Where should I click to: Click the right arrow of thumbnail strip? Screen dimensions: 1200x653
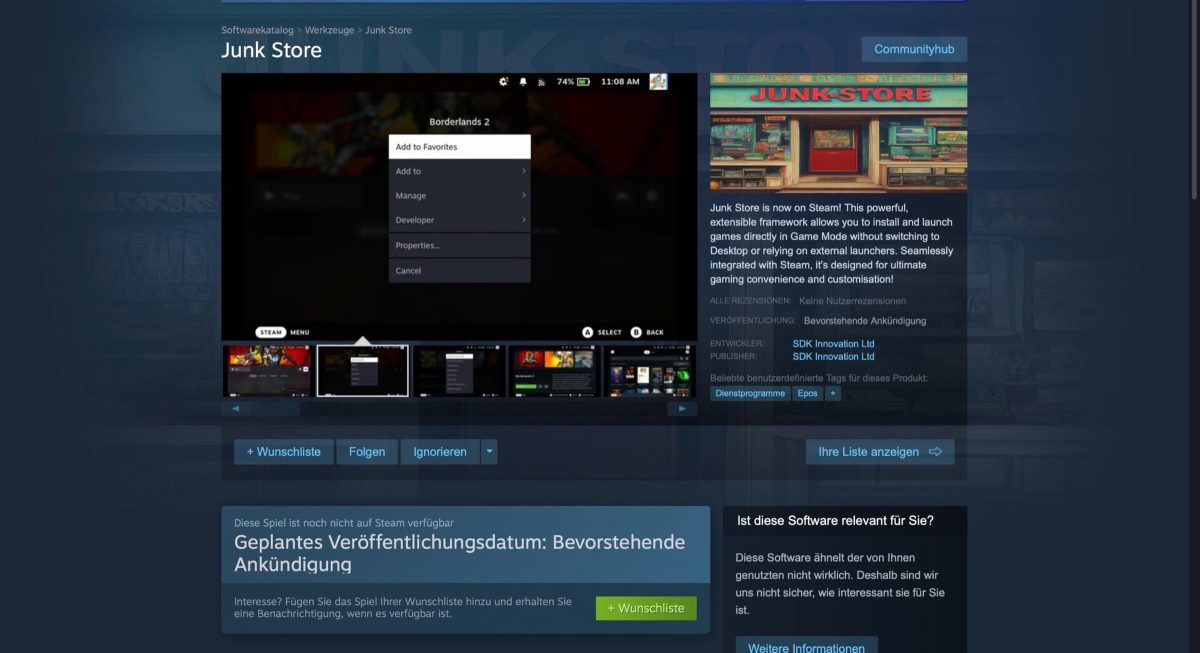click(683, 409)
